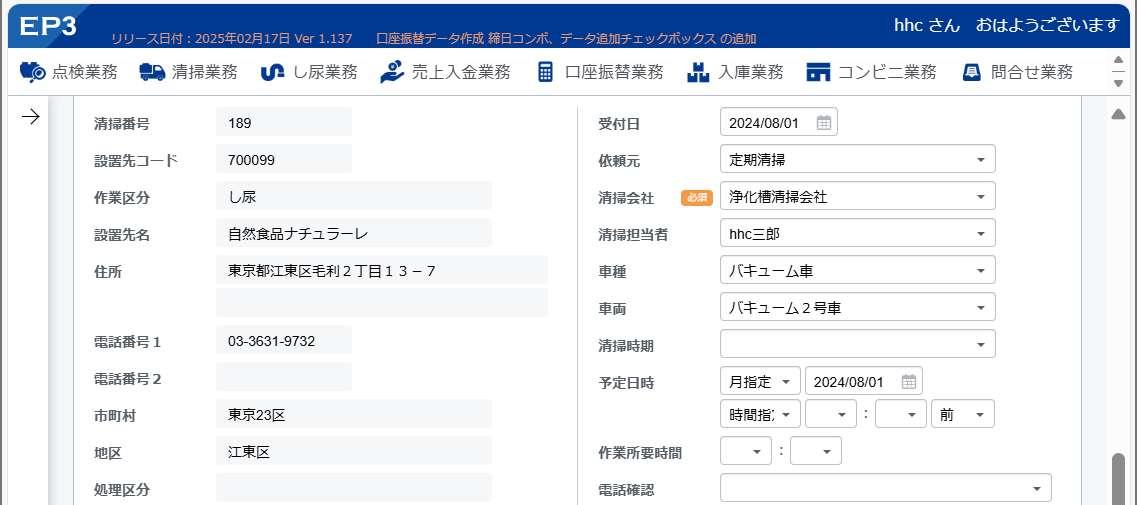
Task: Open the 月指定 schedule type dropdown
Action: [x=760, y=382]
